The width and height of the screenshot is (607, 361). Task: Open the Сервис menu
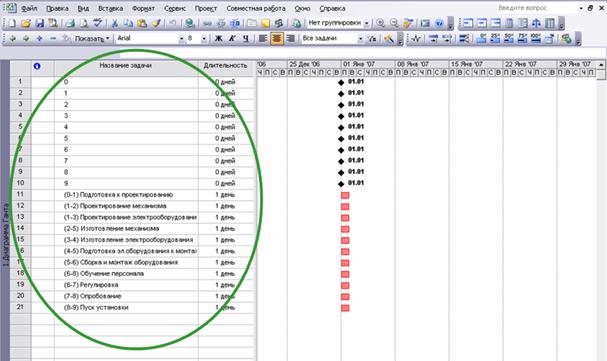point(175,8)
